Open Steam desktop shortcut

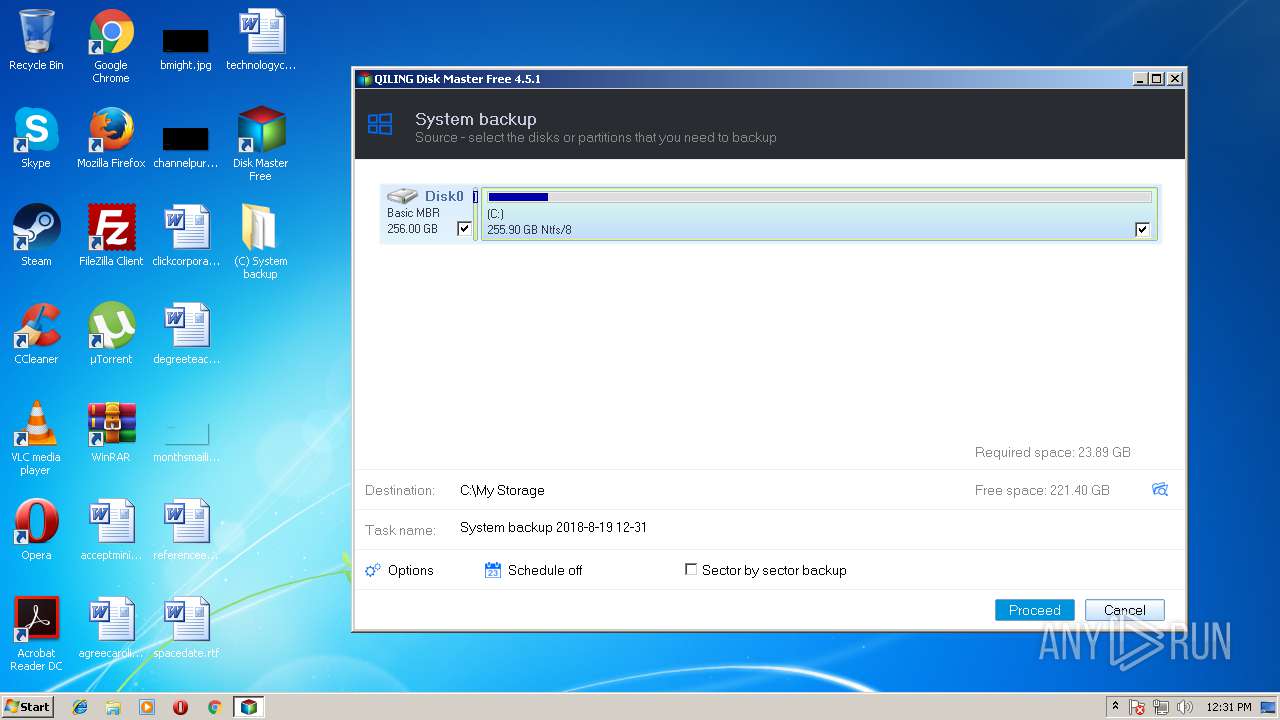click(x=36, y=236)
